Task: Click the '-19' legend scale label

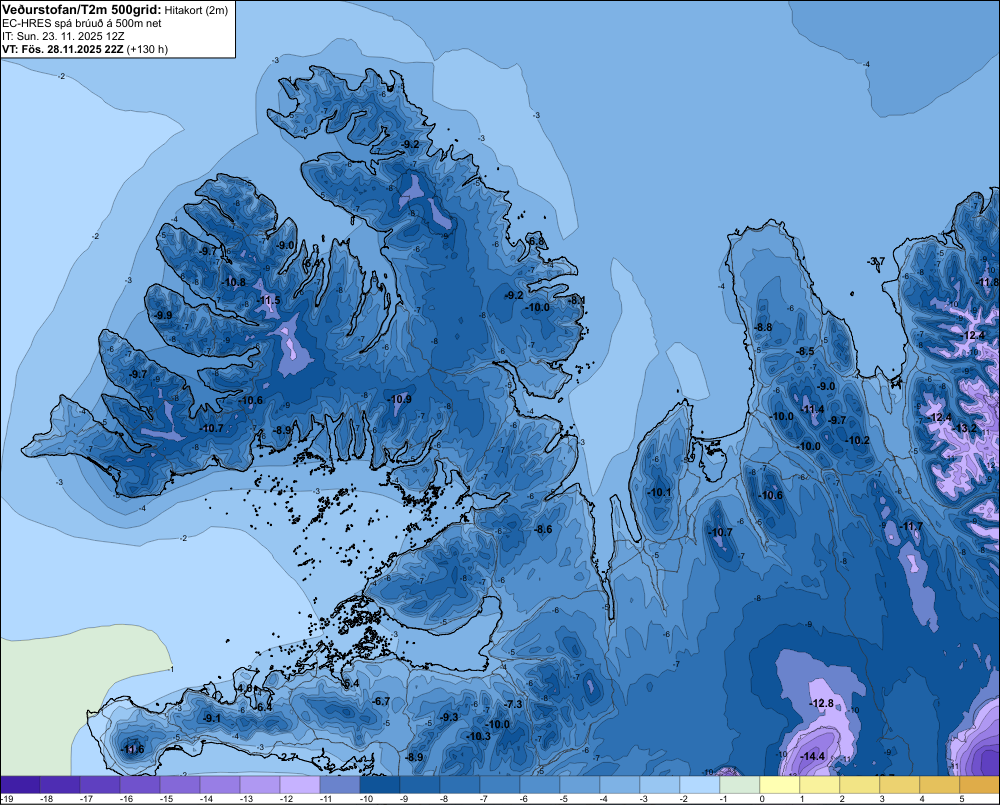Action: click(x=7, y=799)
